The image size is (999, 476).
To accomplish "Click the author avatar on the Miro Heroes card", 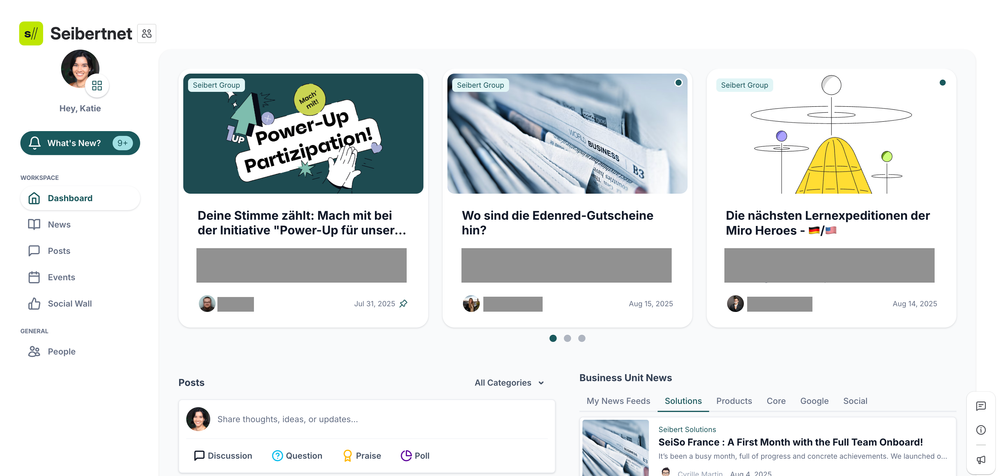I will 735,304.
